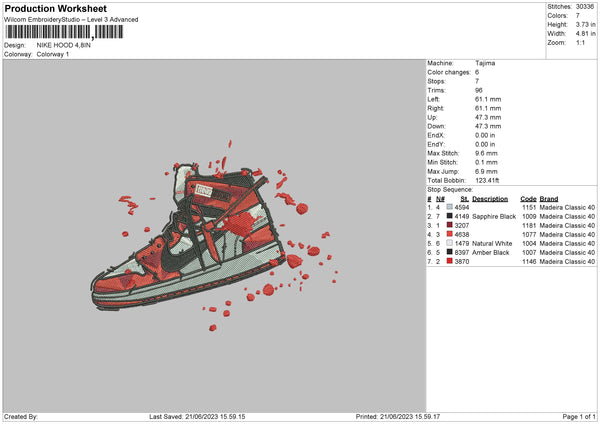Click the Zoom value 1:1
The image size is (600, 424).
[580, 42]
